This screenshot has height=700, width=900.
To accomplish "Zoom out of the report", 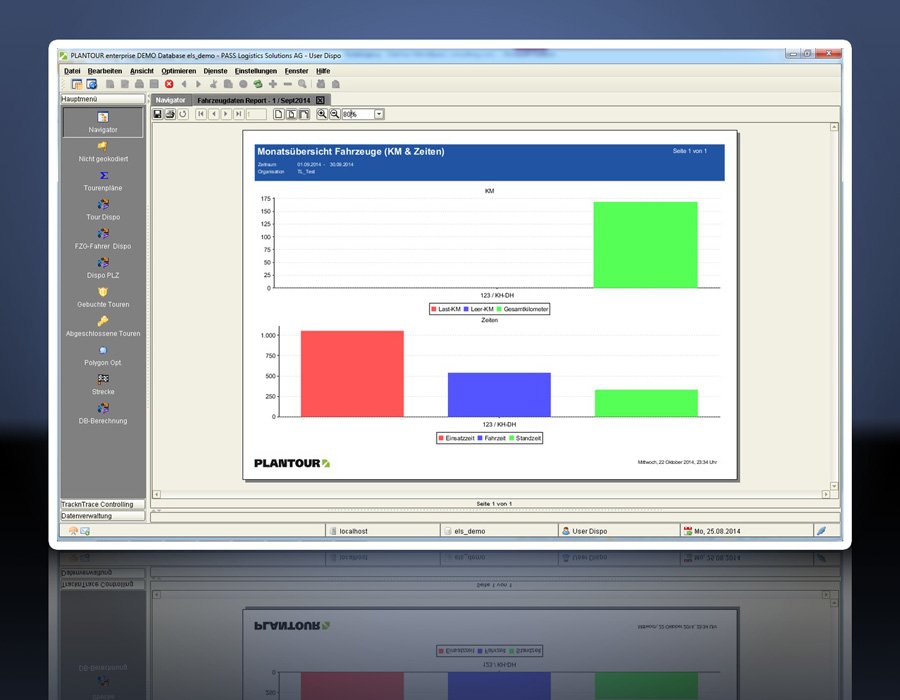I will click(x=335, y=114).
